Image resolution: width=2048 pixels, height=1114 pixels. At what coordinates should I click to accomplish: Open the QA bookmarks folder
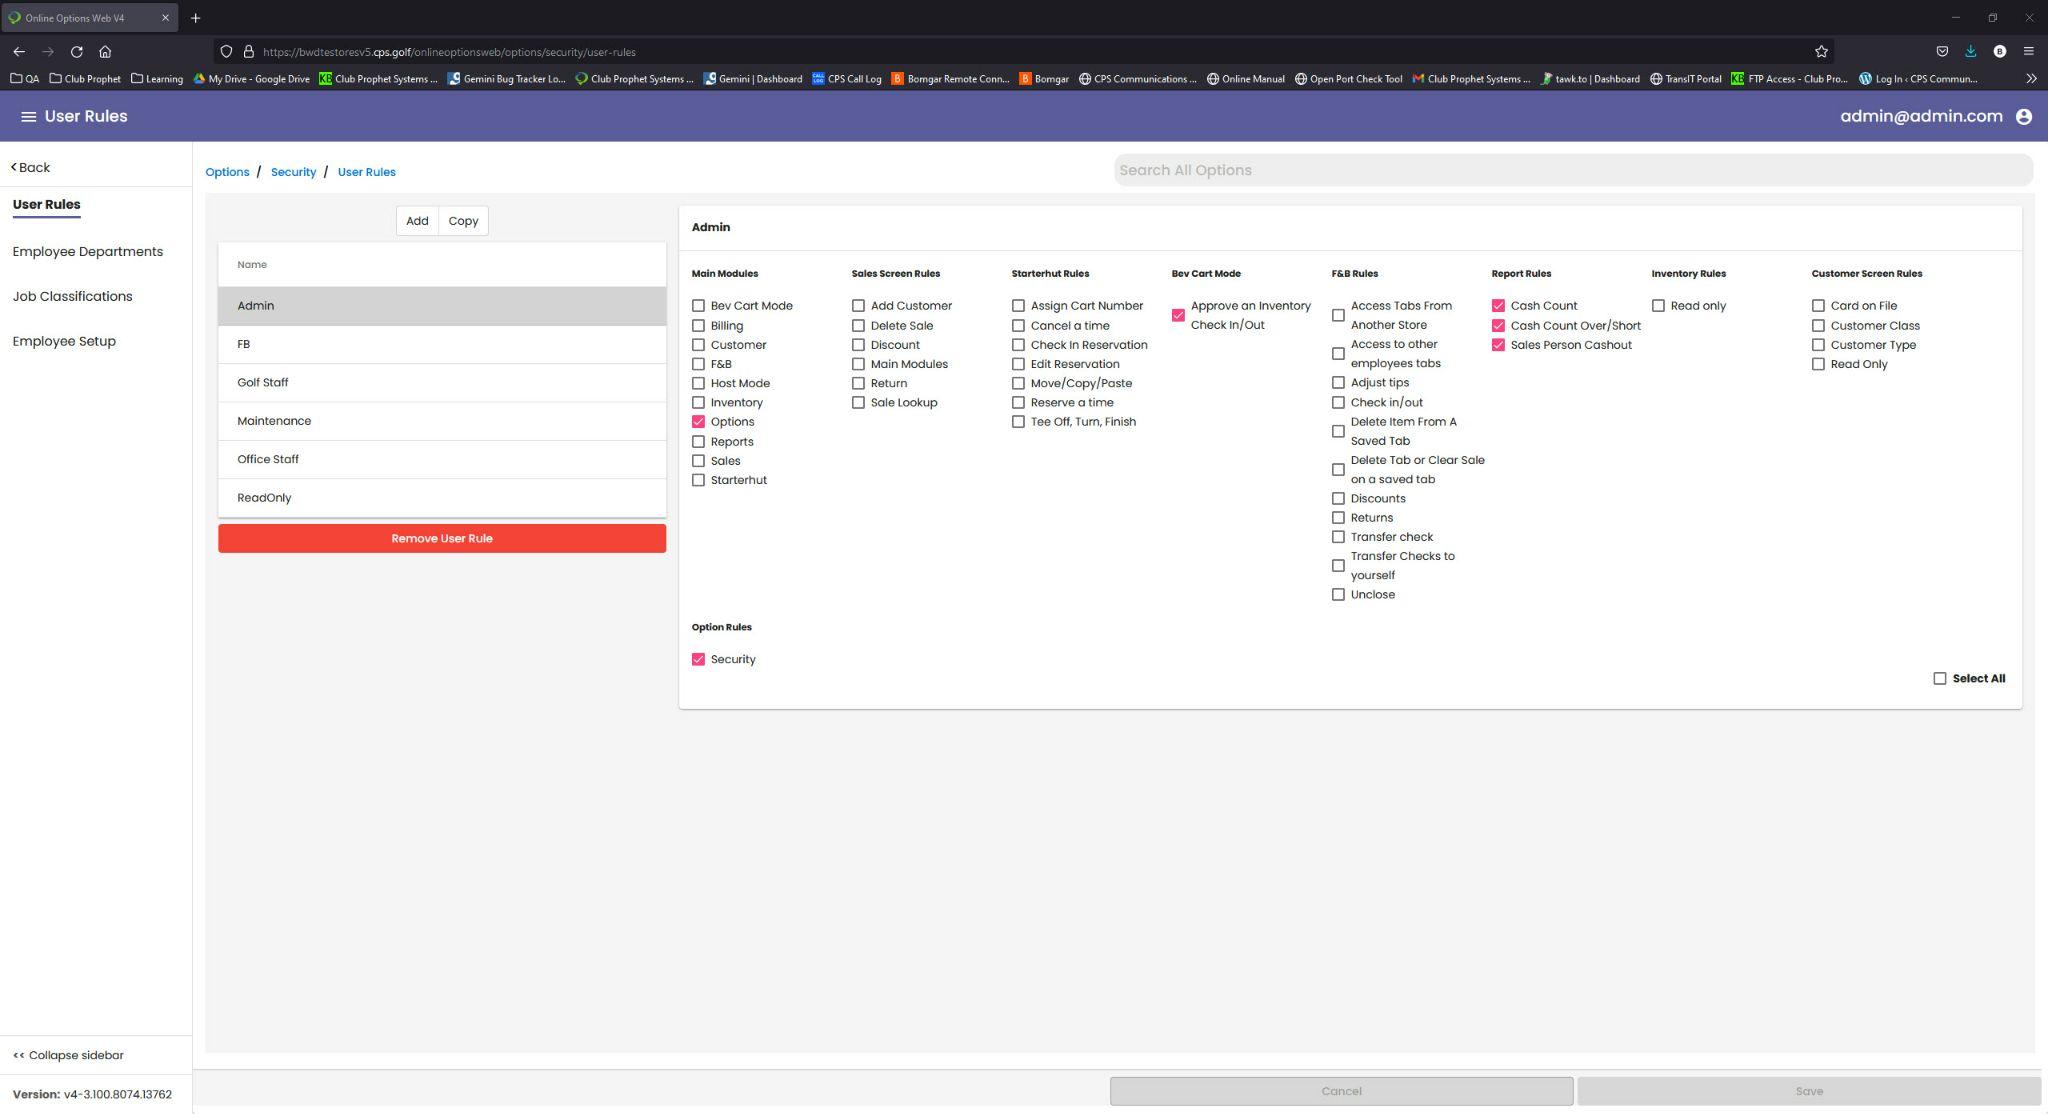click(x=25, y=79)
